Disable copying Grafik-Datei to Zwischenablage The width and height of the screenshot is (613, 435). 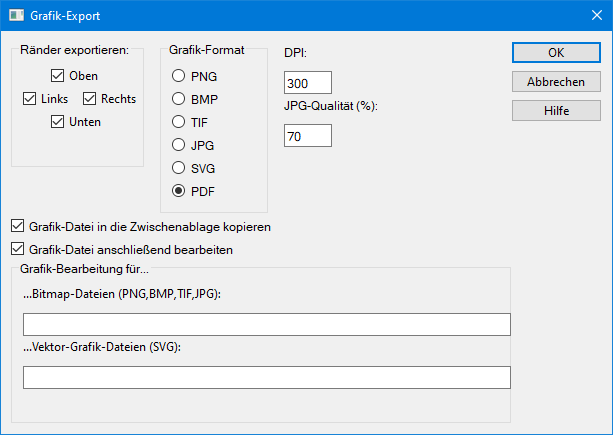coord(17,227)
